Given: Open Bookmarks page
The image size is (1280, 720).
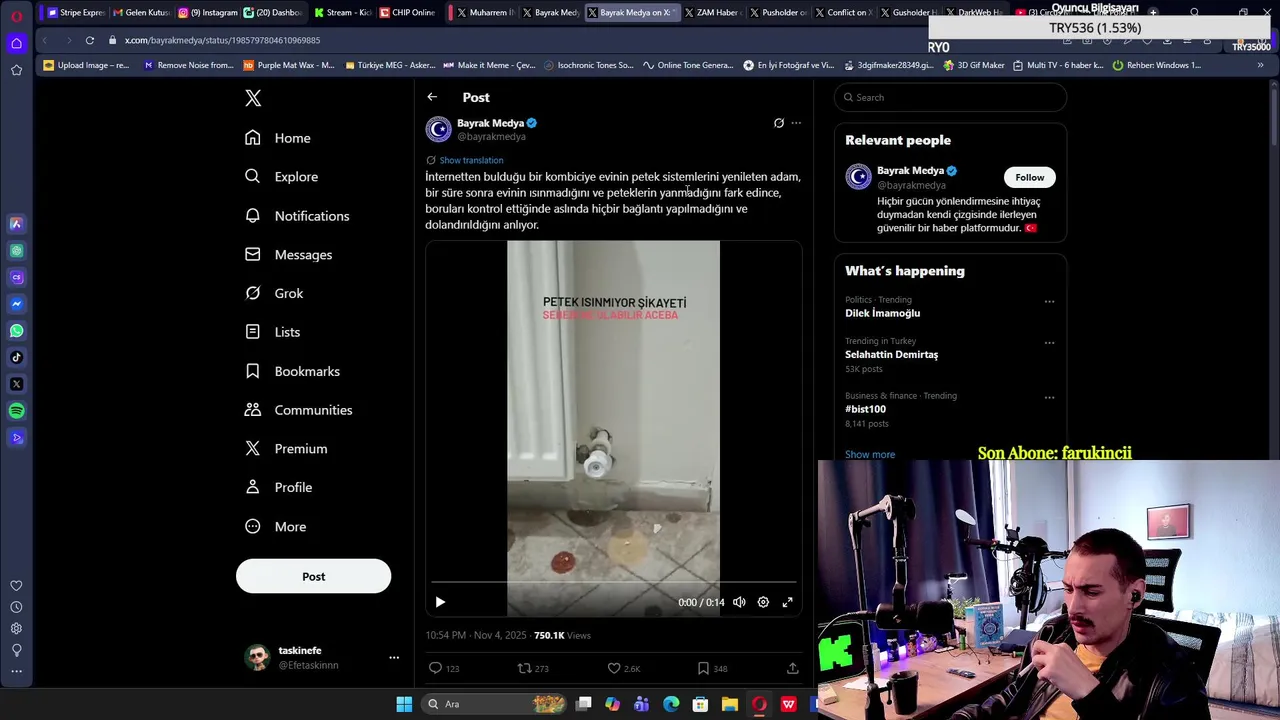Looking at the screenshot, I should [x=292, y=371].
